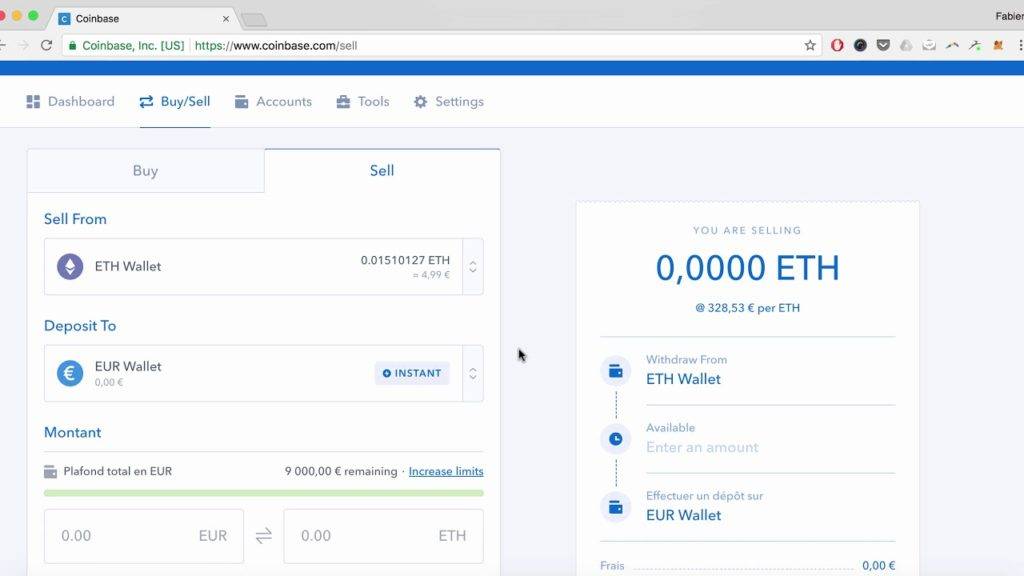Click the grey cloud extension icon
The width and height of the screenshot is (1024, 576).
pos(906,45)
